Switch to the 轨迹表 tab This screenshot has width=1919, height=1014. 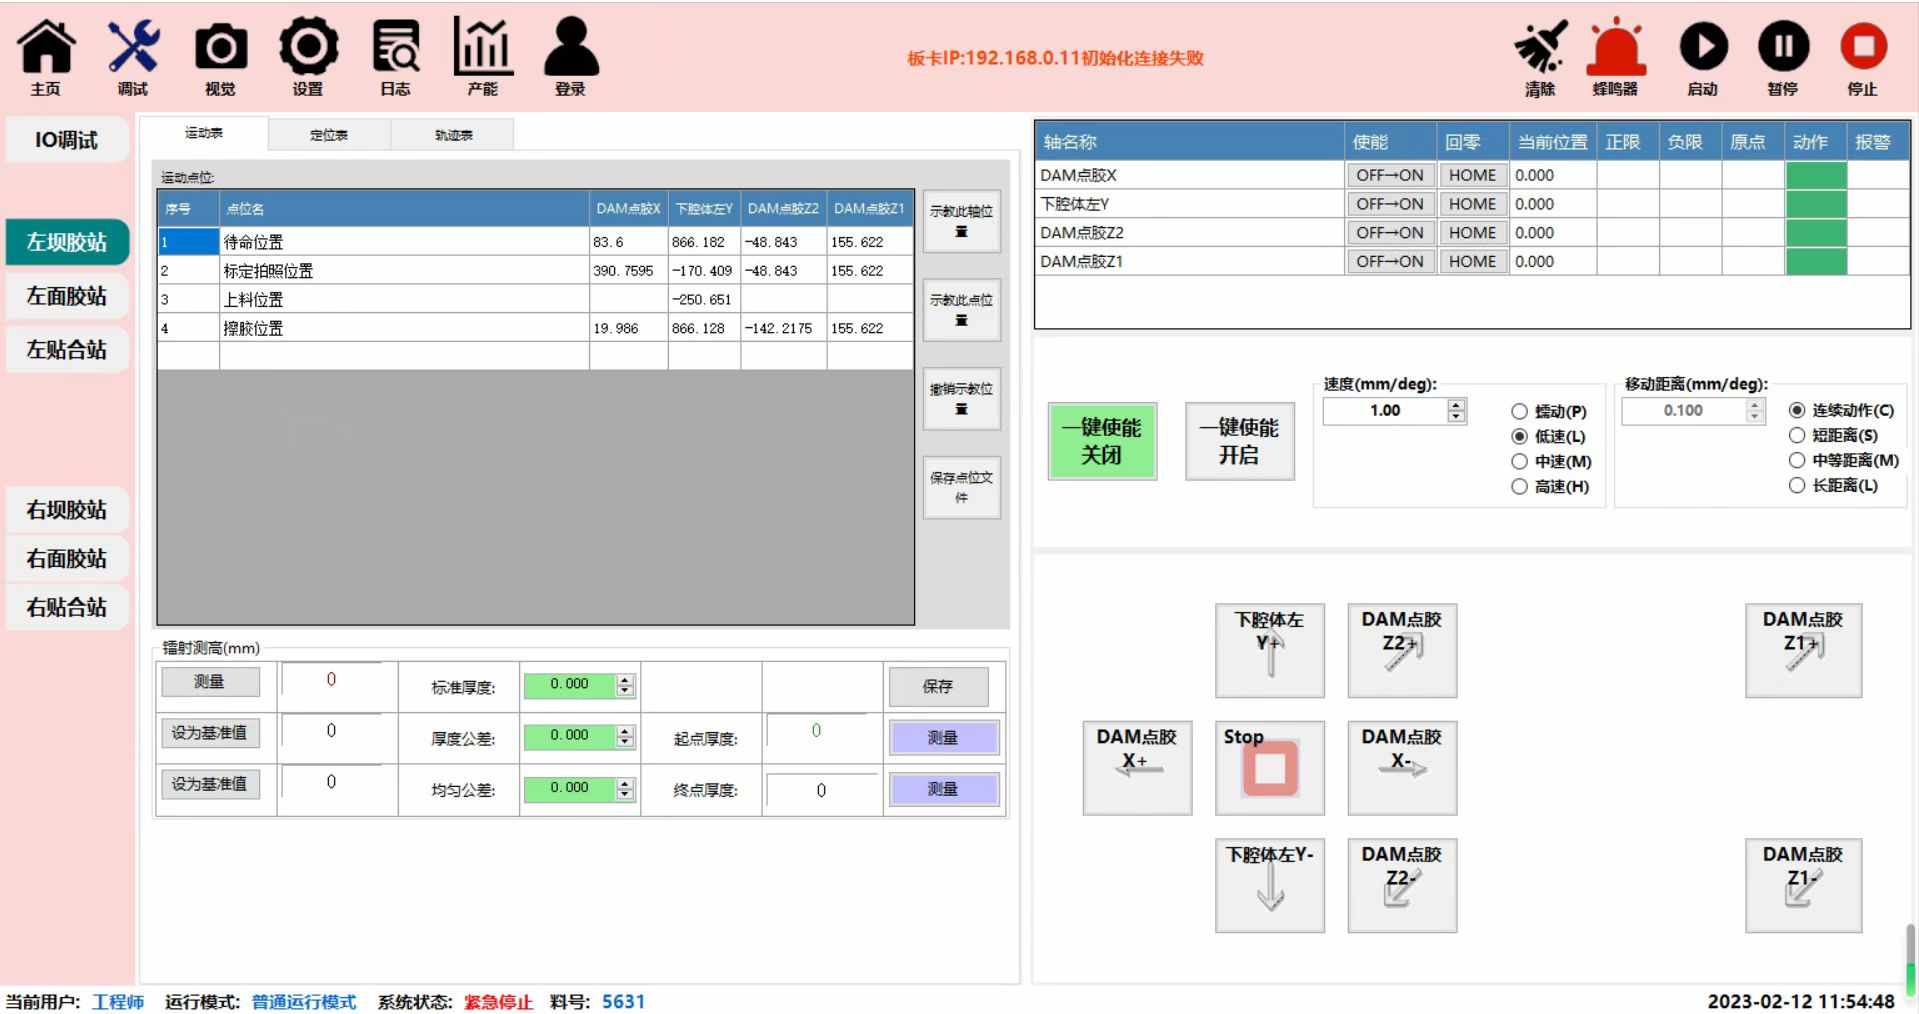click(453, 135)
